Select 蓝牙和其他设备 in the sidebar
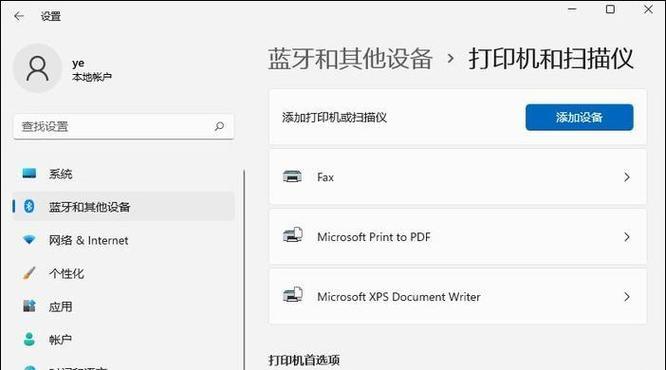This screenshot has height=370, width=666. pyautogui.click(x=123, y=206)
